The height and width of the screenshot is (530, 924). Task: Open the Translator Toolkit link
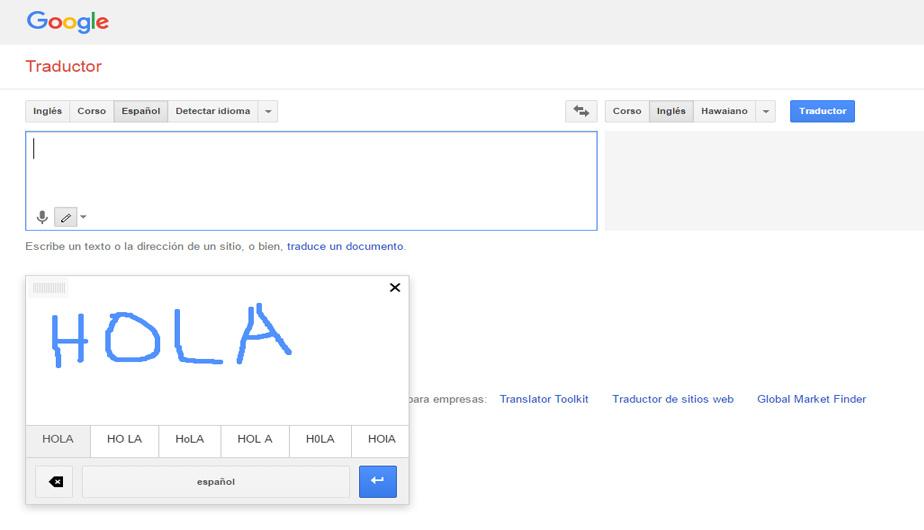coord(544,399)
